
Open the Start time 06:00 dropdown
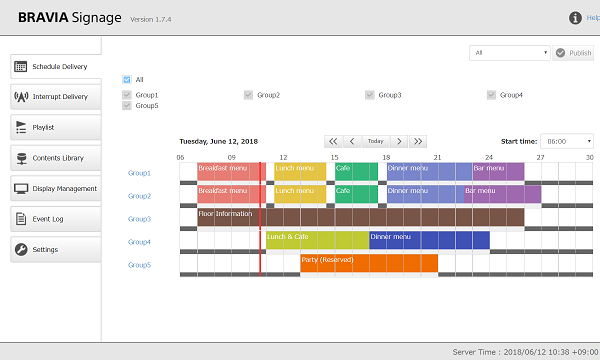(x=567, y=142)
